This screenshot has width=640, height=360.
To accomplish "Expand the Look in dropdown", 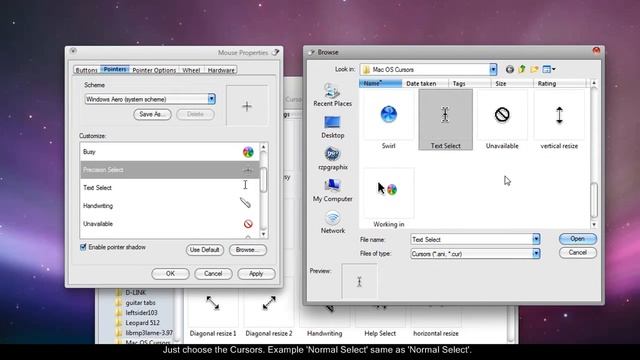I will pos(493,70).
